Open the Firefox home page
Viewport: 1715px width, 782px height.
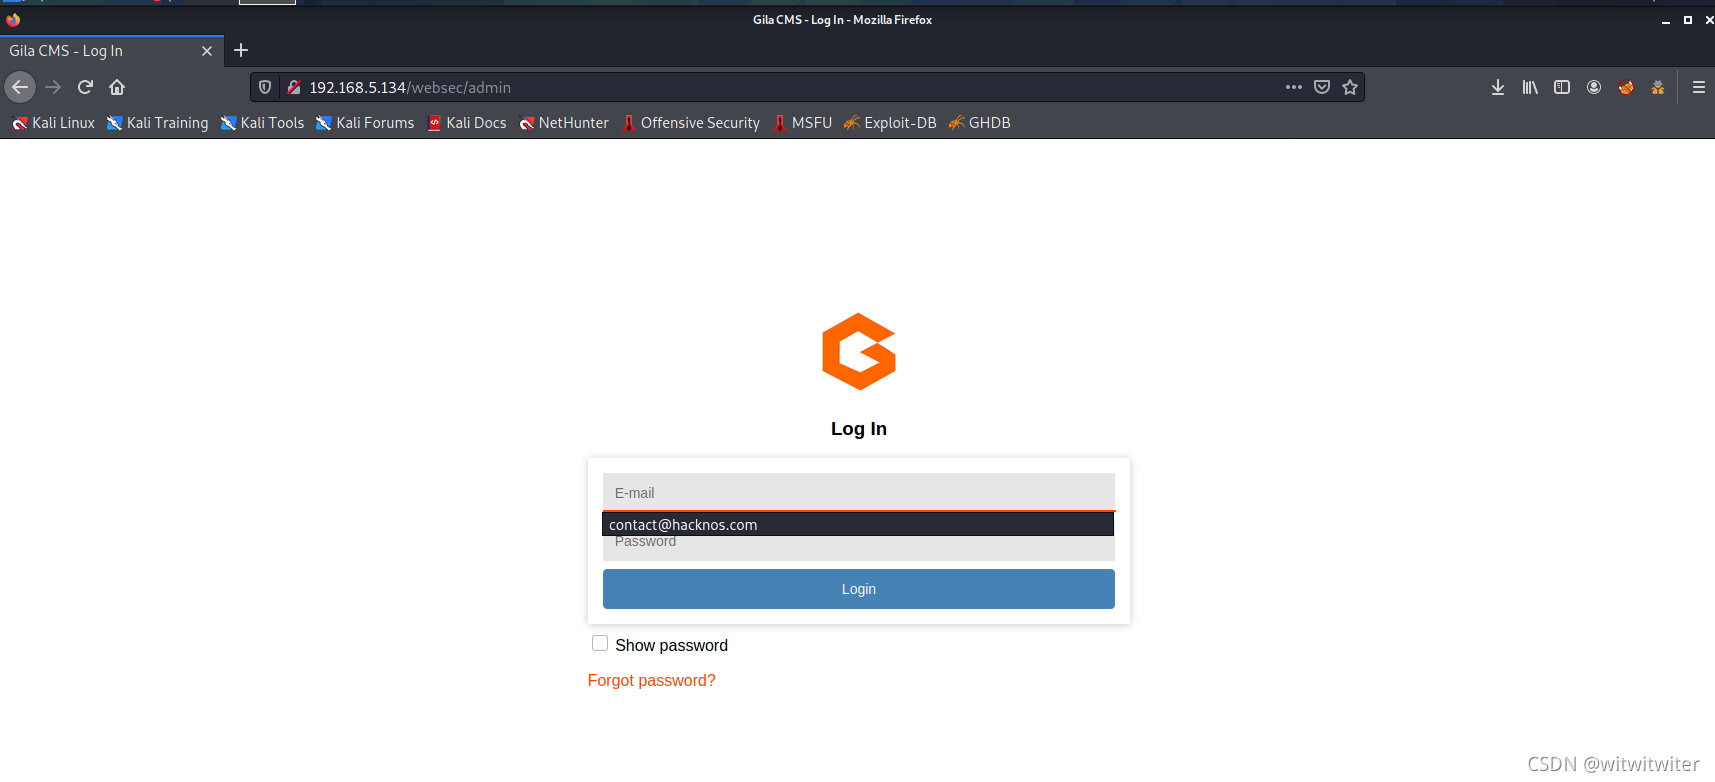[117, 87]
